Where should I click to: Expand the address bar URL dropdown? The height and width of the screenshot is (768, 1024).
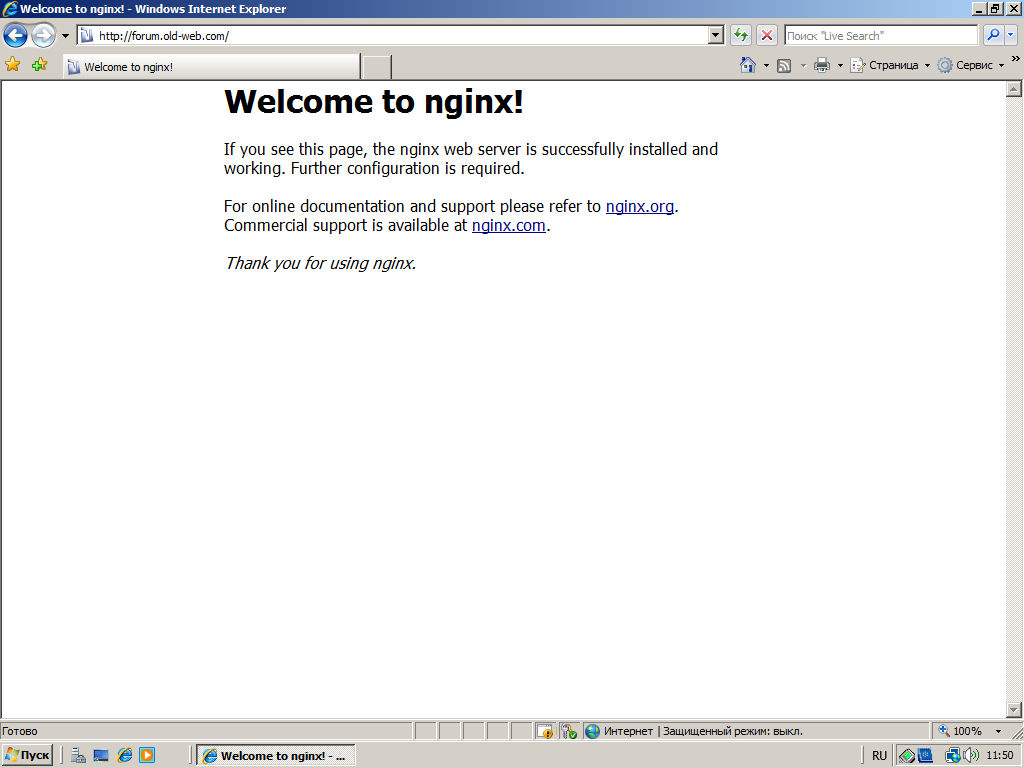[715, 35]
